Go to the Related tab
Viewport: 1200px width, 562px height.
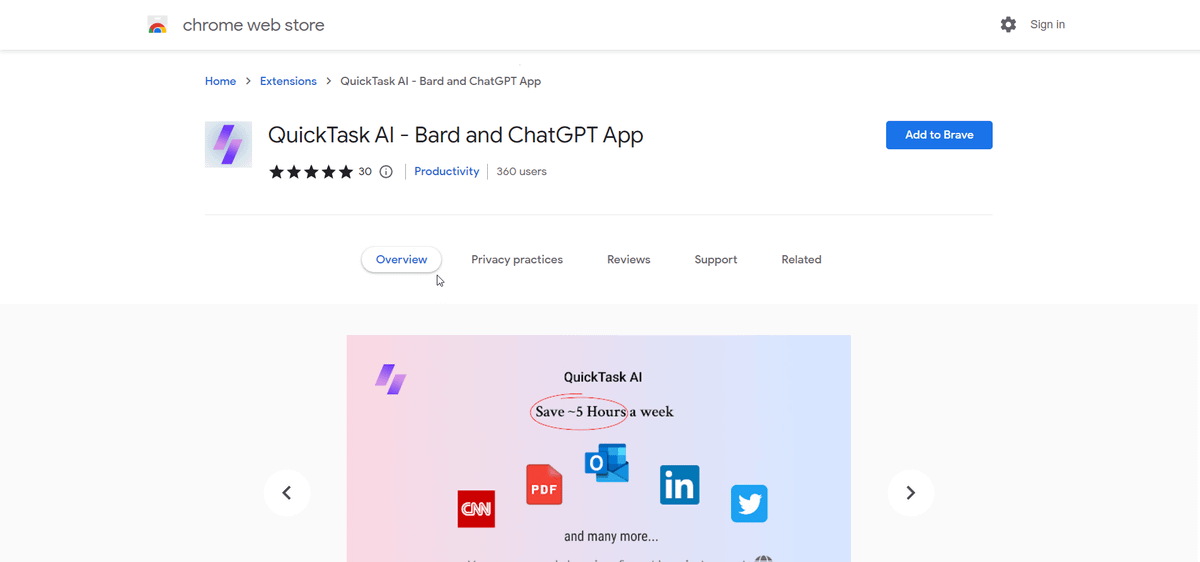801,260
